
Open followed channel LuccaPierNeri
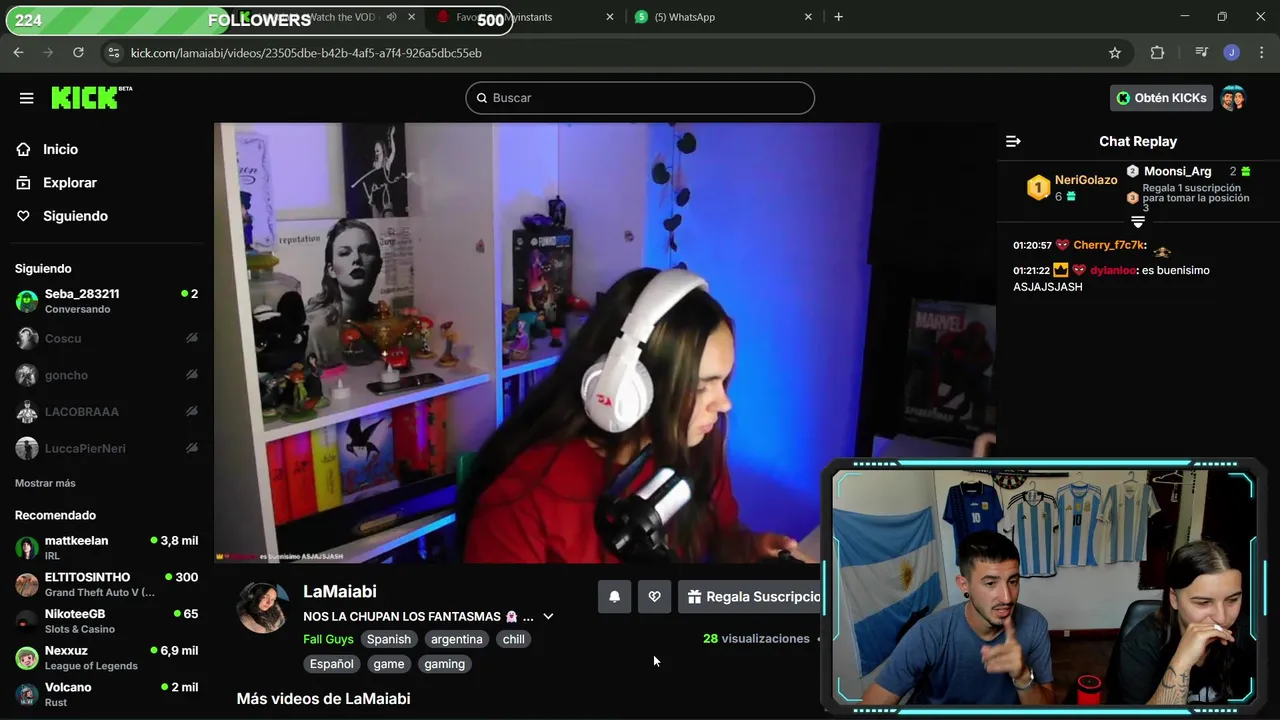point(106,449)
